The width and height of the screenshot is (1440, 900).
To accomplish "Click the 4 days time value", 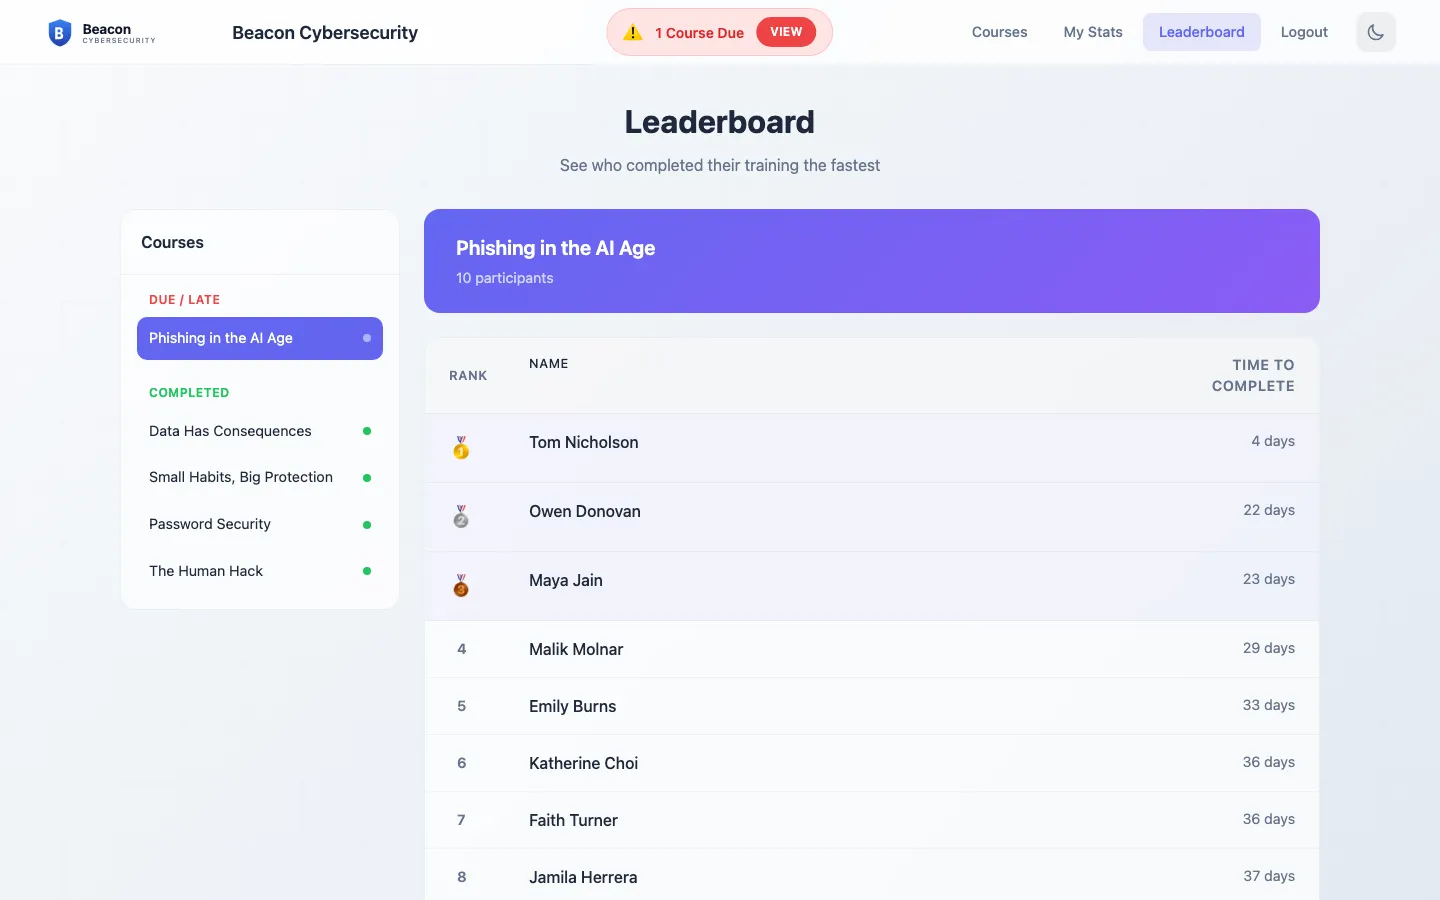I will (1273, 441).
